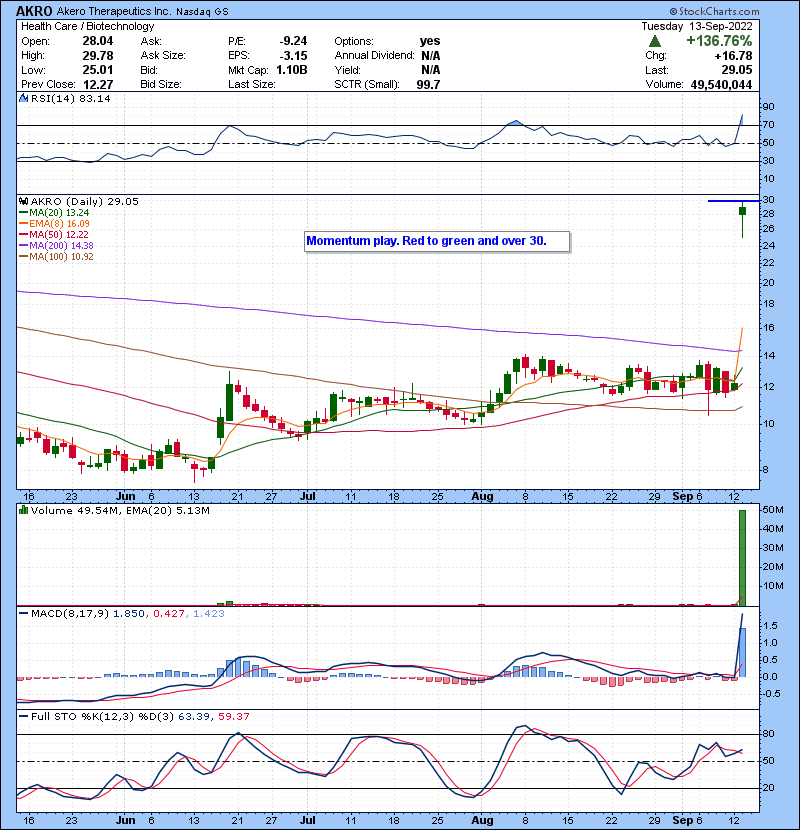Click the MACD(8,17,9) indicator label
The width and height of the screenshot is (800, 830).
point(70,614)
